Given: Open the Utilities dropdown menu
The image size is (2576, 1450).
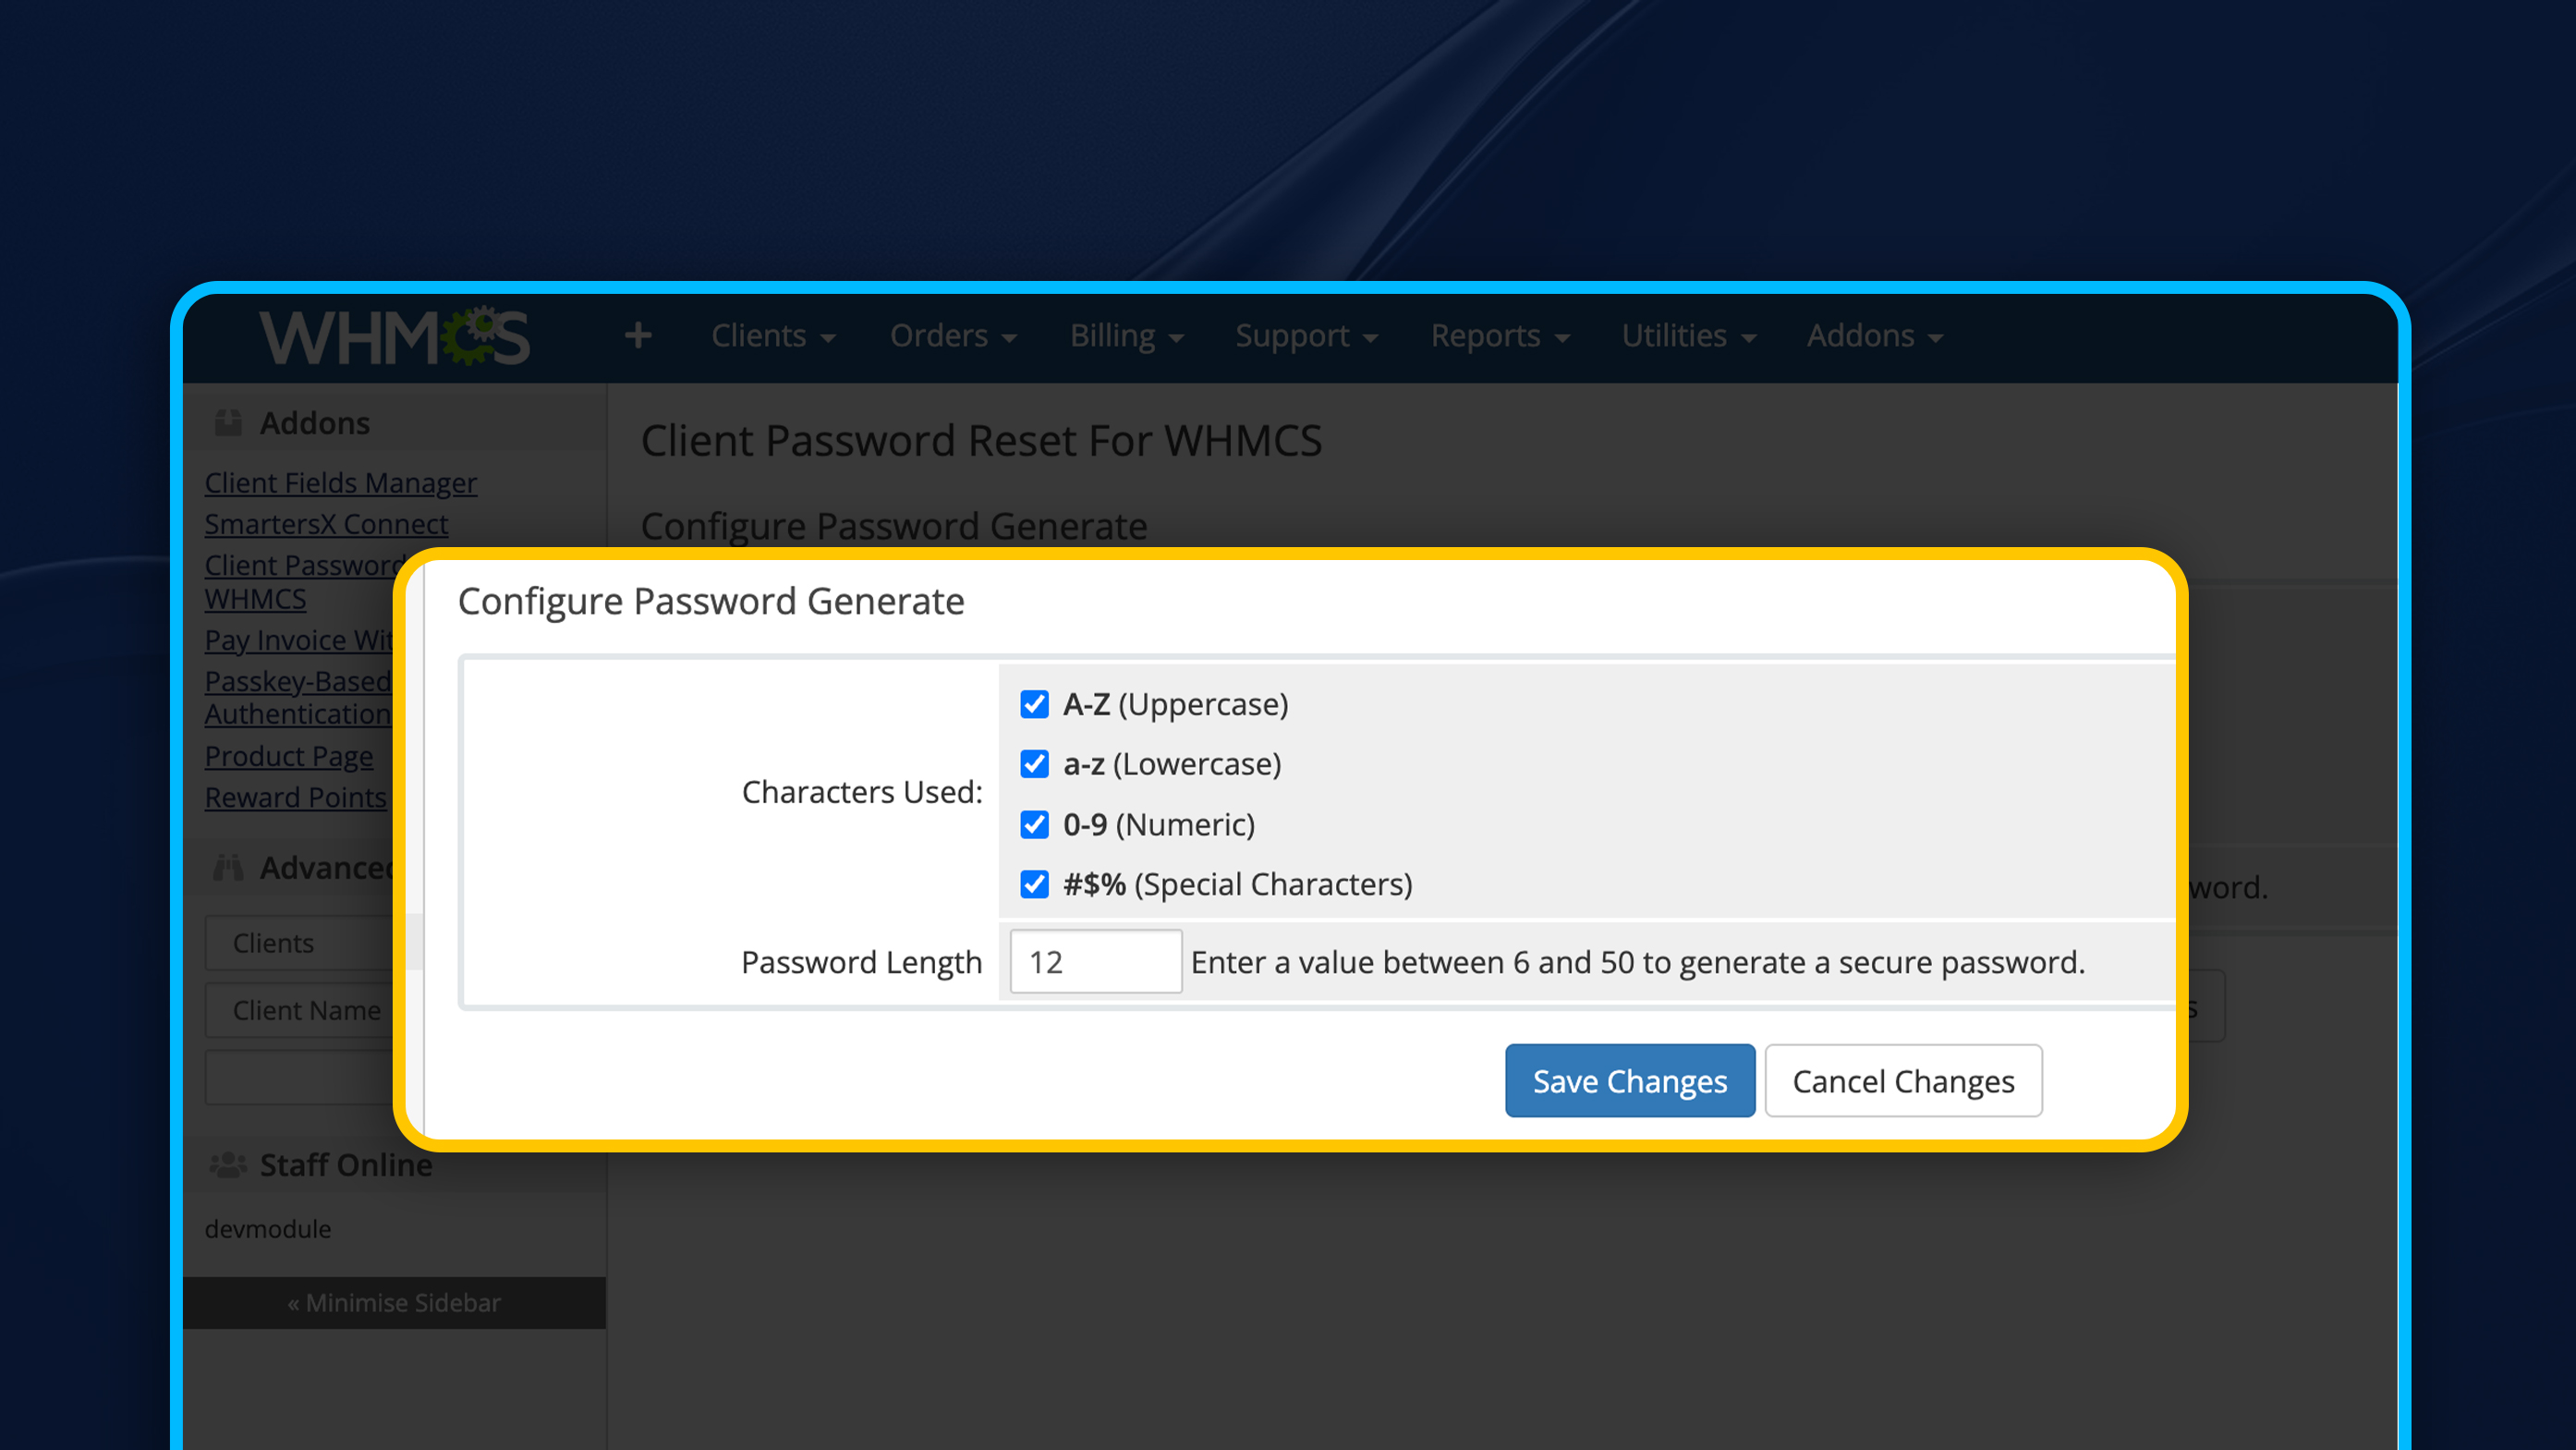Looking at the screenshot, I should pos(1688,336).
